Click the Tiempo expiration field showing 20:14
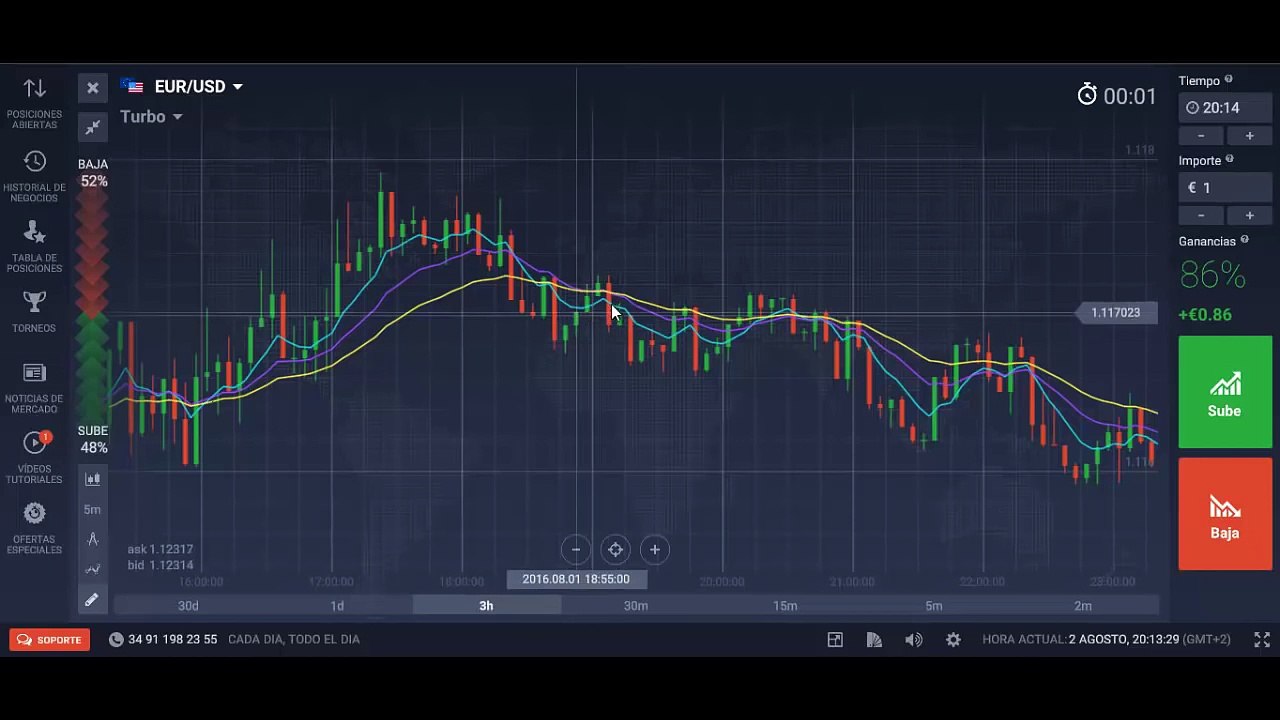The width and height of the screenshot is (1280, 720). 1225,108
